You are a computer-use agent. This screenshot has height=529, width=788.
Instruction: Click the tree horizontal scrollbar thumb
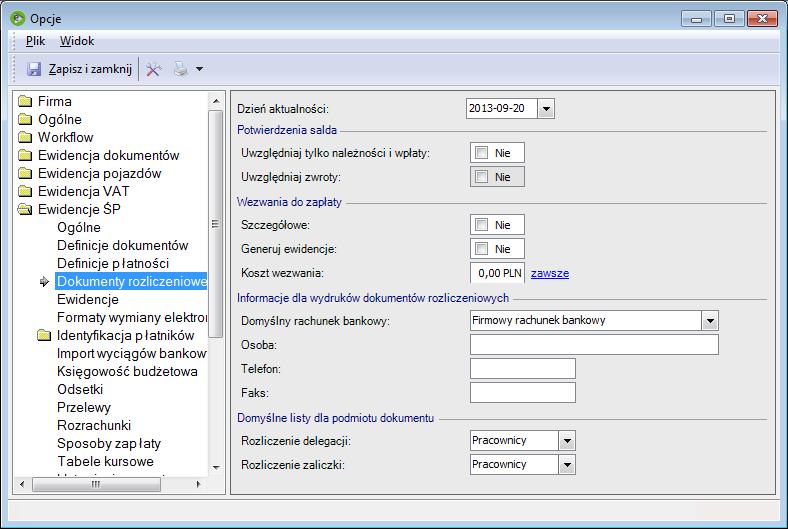click(x=96, y=484)
